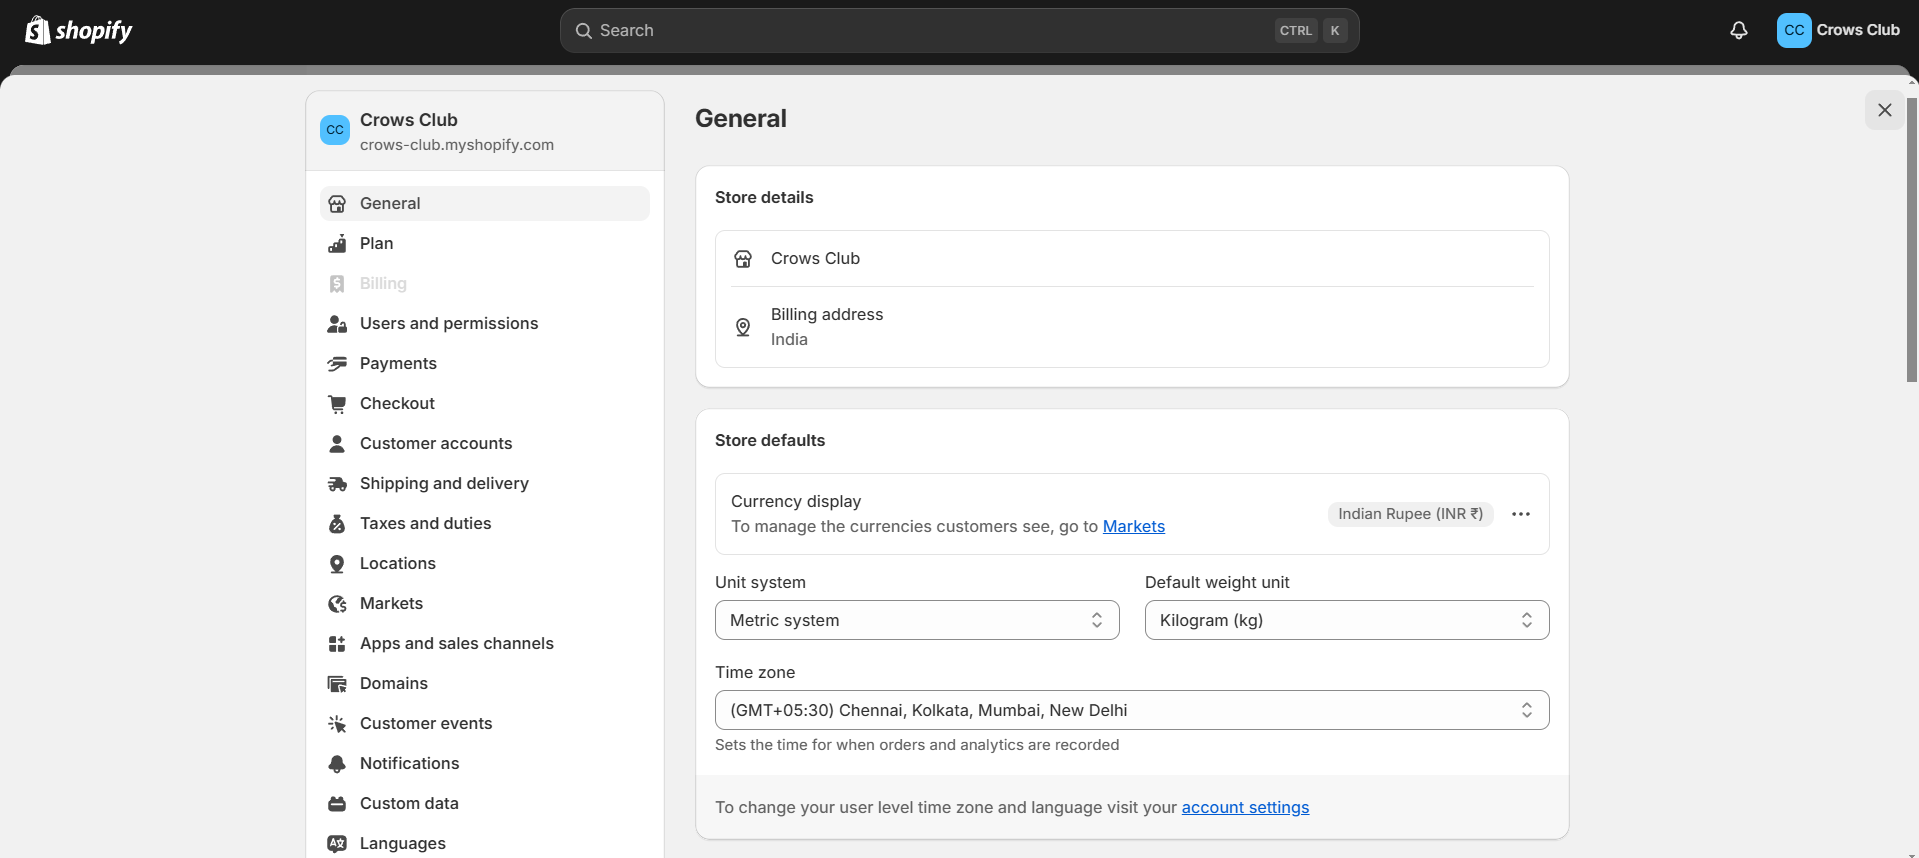Click the Users and permissions icon

337,323
